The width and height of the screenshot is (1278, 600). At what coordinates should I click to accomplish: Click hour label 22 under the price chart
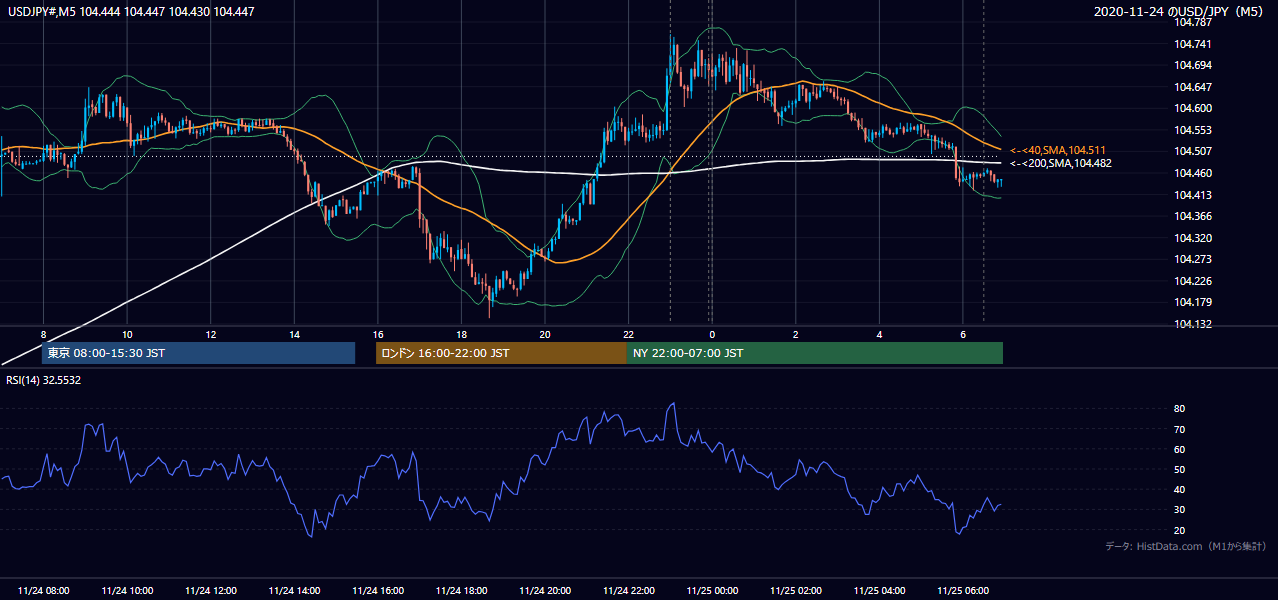point(628,334)
